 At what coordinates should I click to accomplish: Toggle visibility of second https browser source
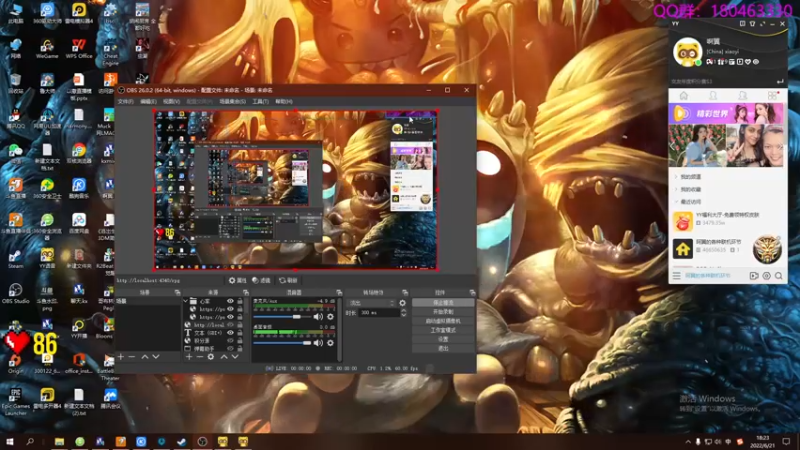pos(230,317)
